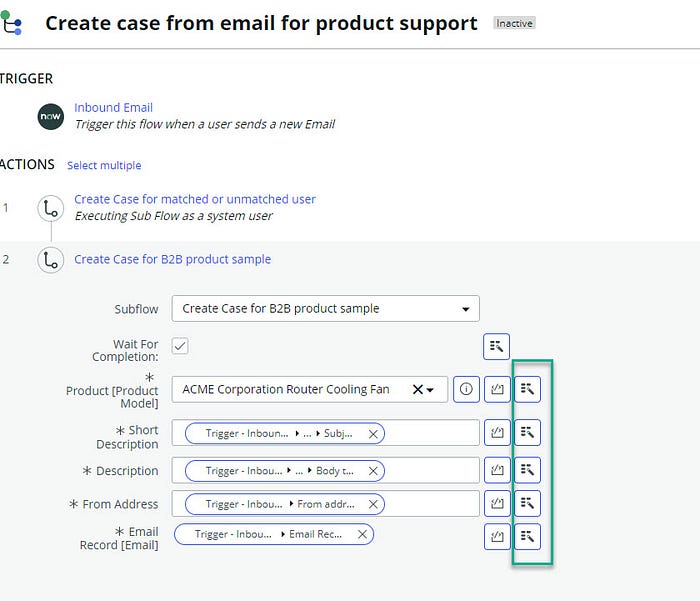This screenshot has width=700, height=601.
Task: Click inside the Description input field
Action: [430, 470]
